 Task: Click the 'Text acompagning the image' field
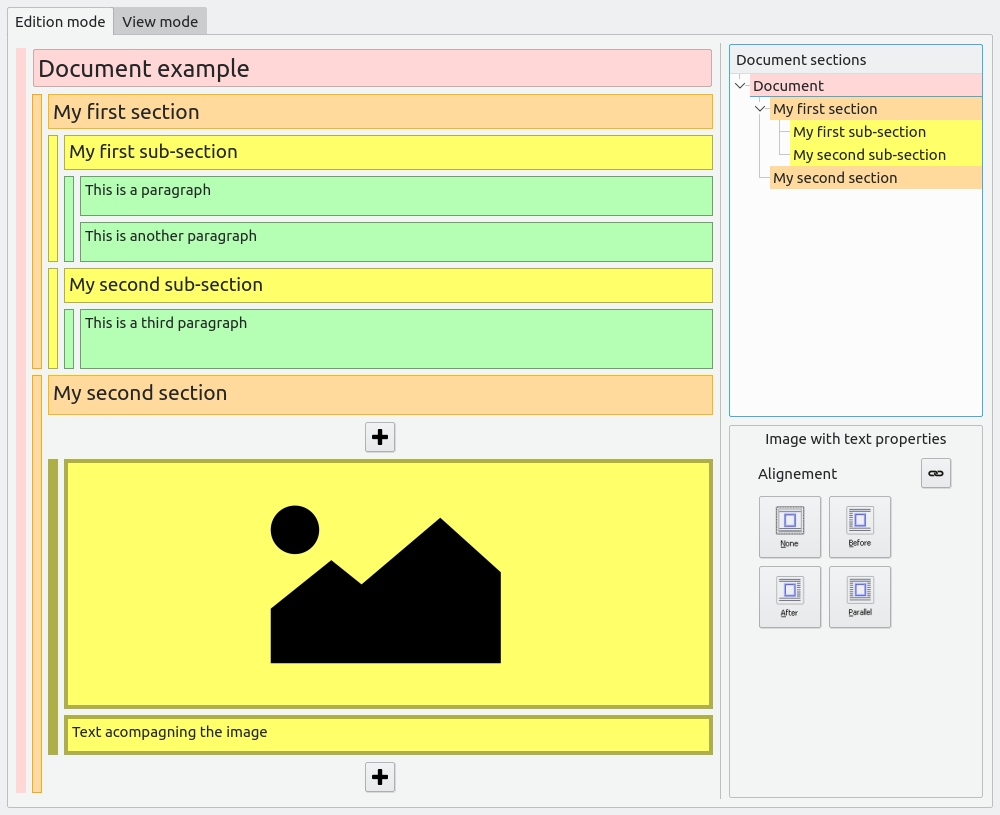(x=388, y=735)
